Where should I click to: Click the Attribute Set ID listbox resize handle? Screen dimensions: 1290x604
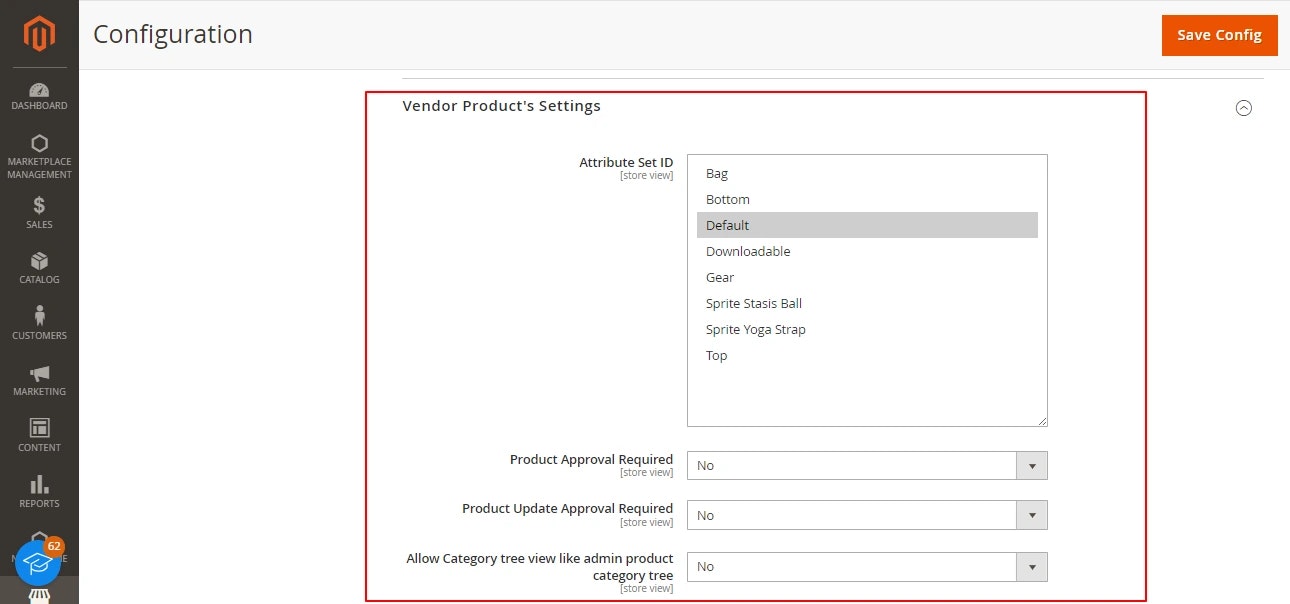(x=1042, y=421)
